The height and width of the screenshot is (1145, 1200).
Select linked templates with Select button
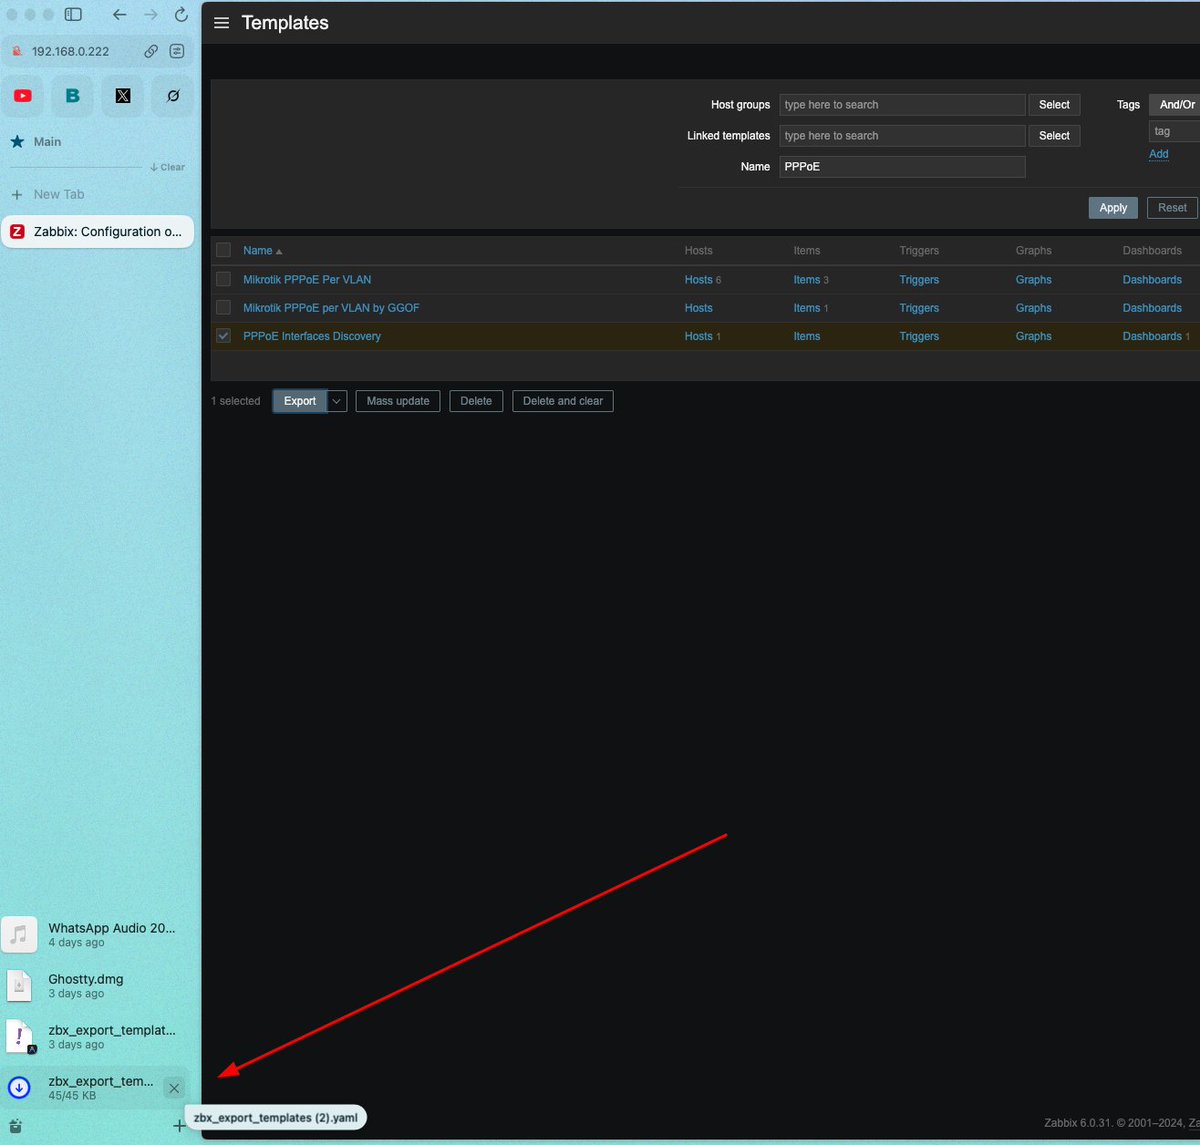point(1054,135)
